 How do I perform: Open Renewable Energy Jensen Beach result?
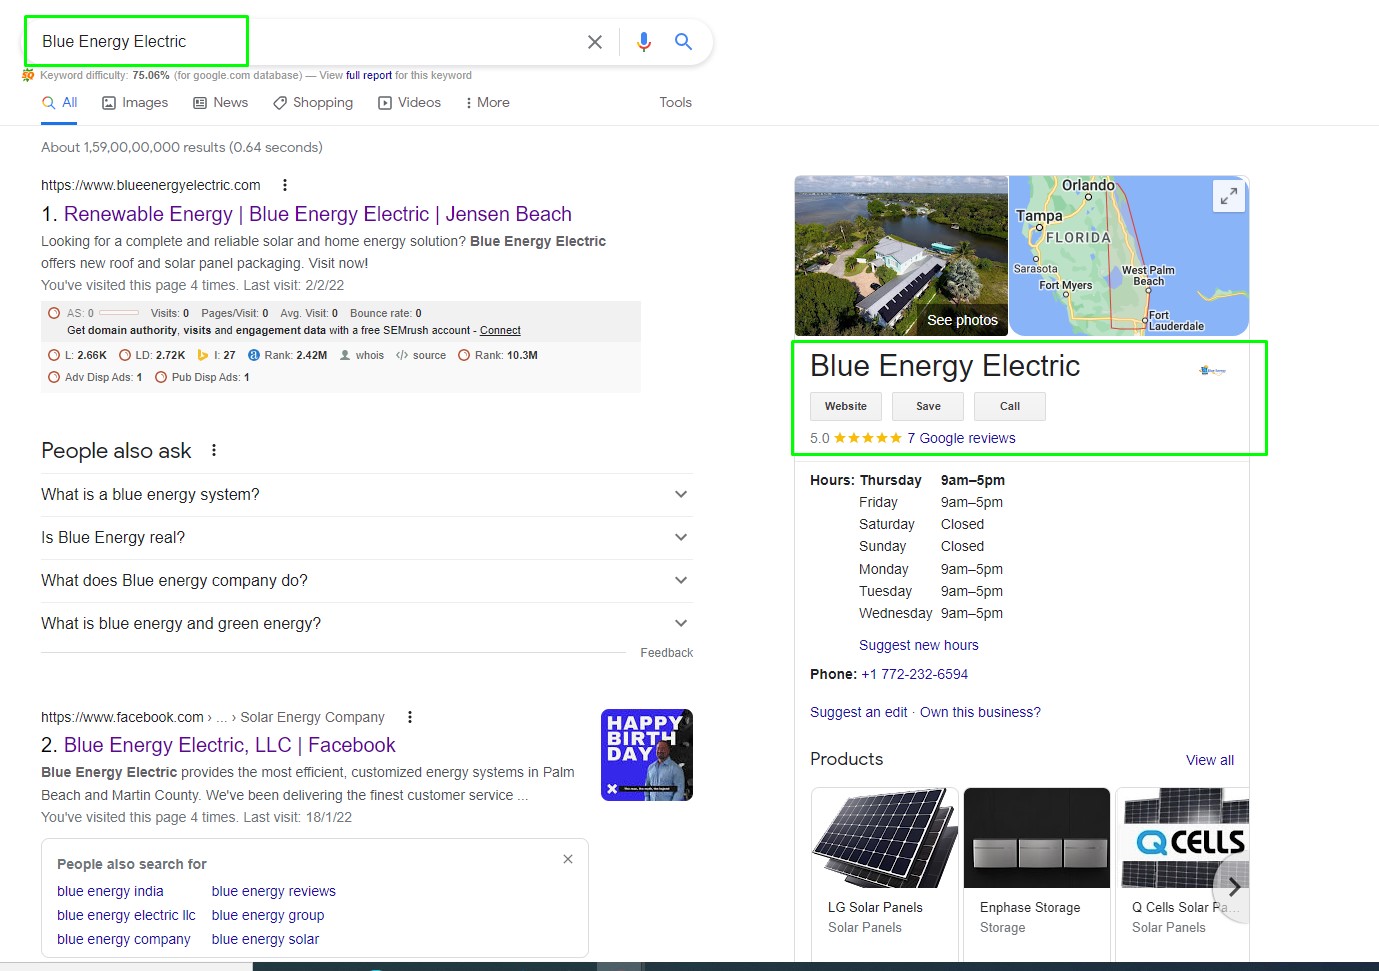click(x=318, y=214)
